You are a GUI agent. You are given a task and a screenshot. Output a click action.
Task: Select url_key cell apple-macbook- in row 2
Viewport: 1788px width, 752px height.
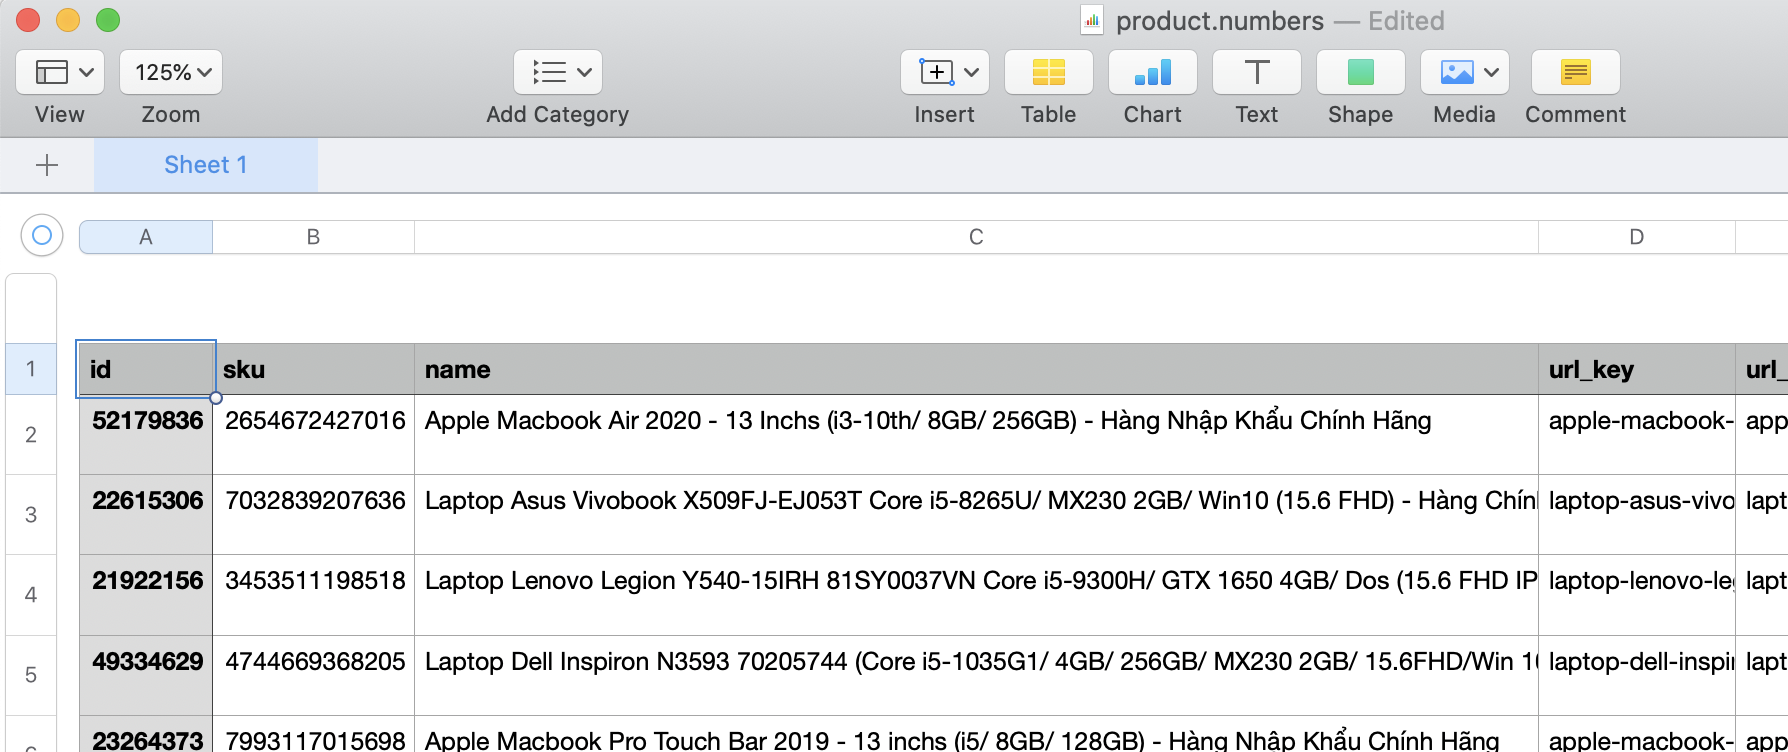[x=1637, y=435]
